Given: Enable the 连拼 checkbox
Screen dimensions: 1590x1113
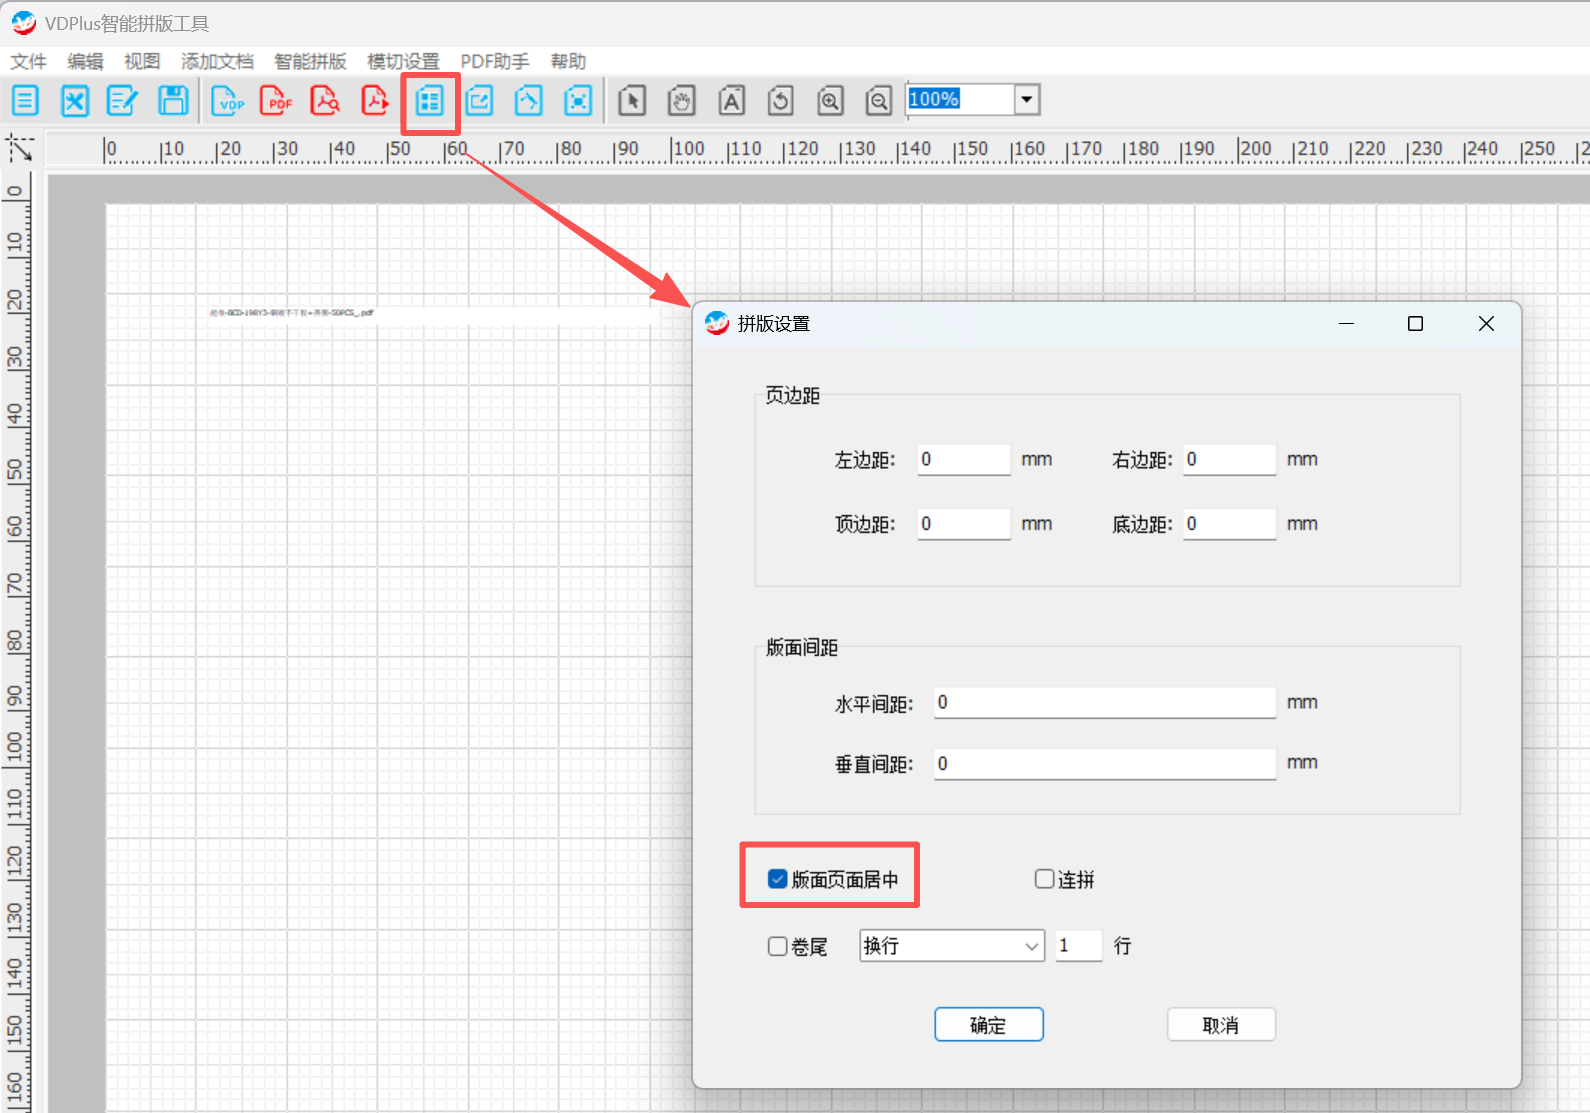Looking at the screenshot, I should [1044, 879].
